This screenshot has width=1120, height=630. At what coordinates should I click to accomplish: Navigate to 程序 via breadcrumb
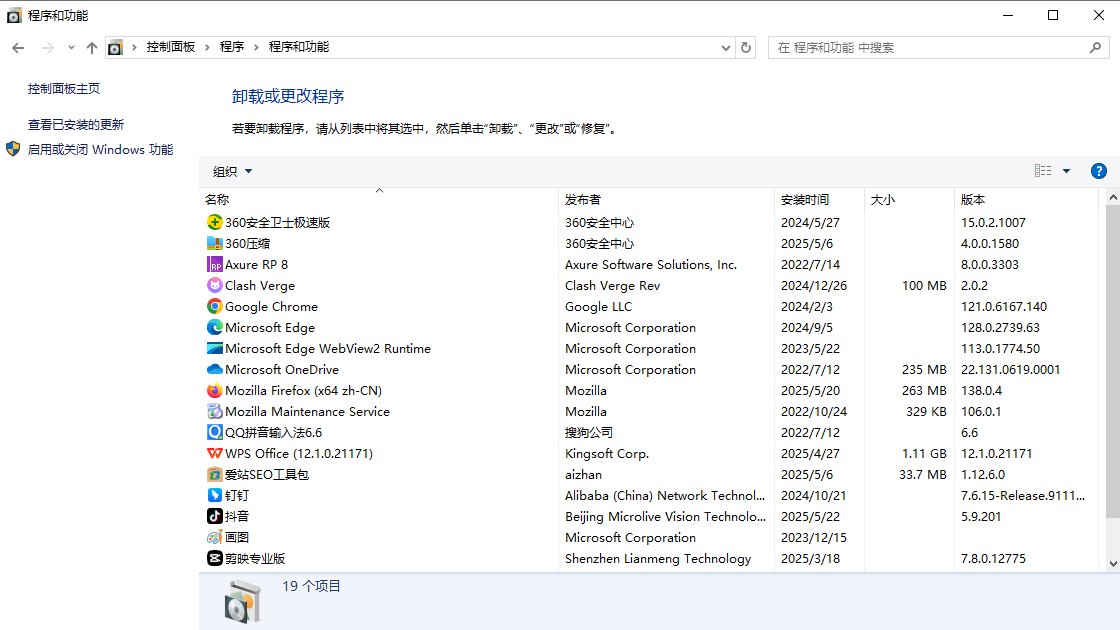233,46
